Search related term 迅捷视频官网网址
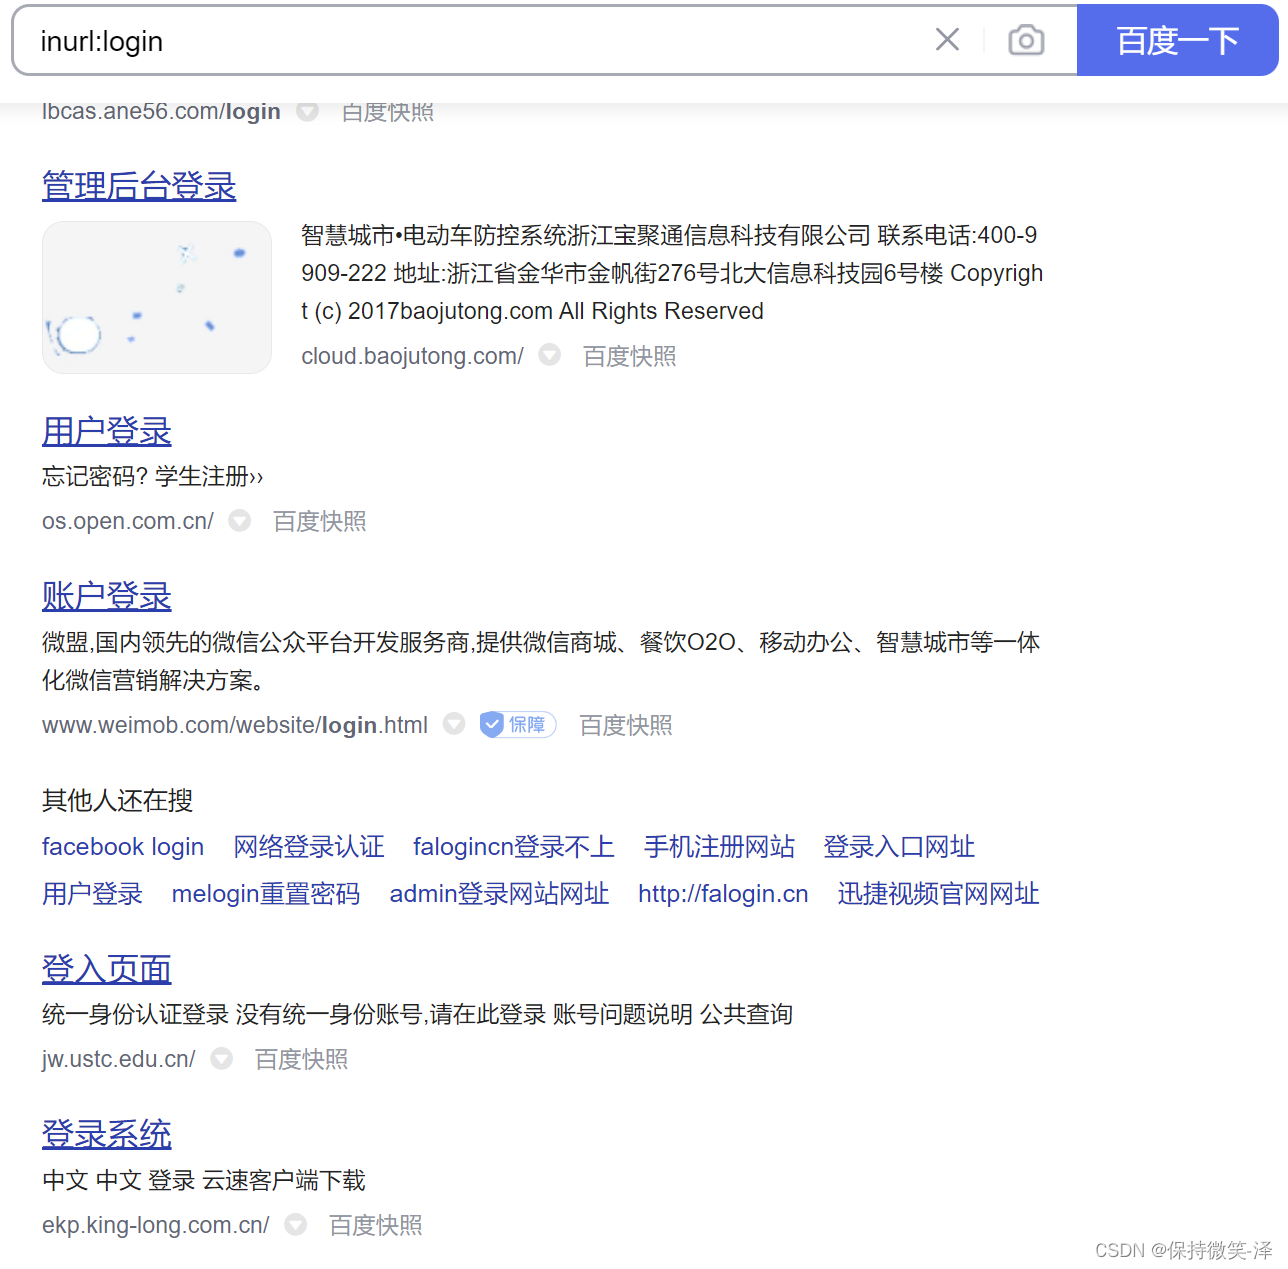The image size is (1288, 1269). [939, 894]
